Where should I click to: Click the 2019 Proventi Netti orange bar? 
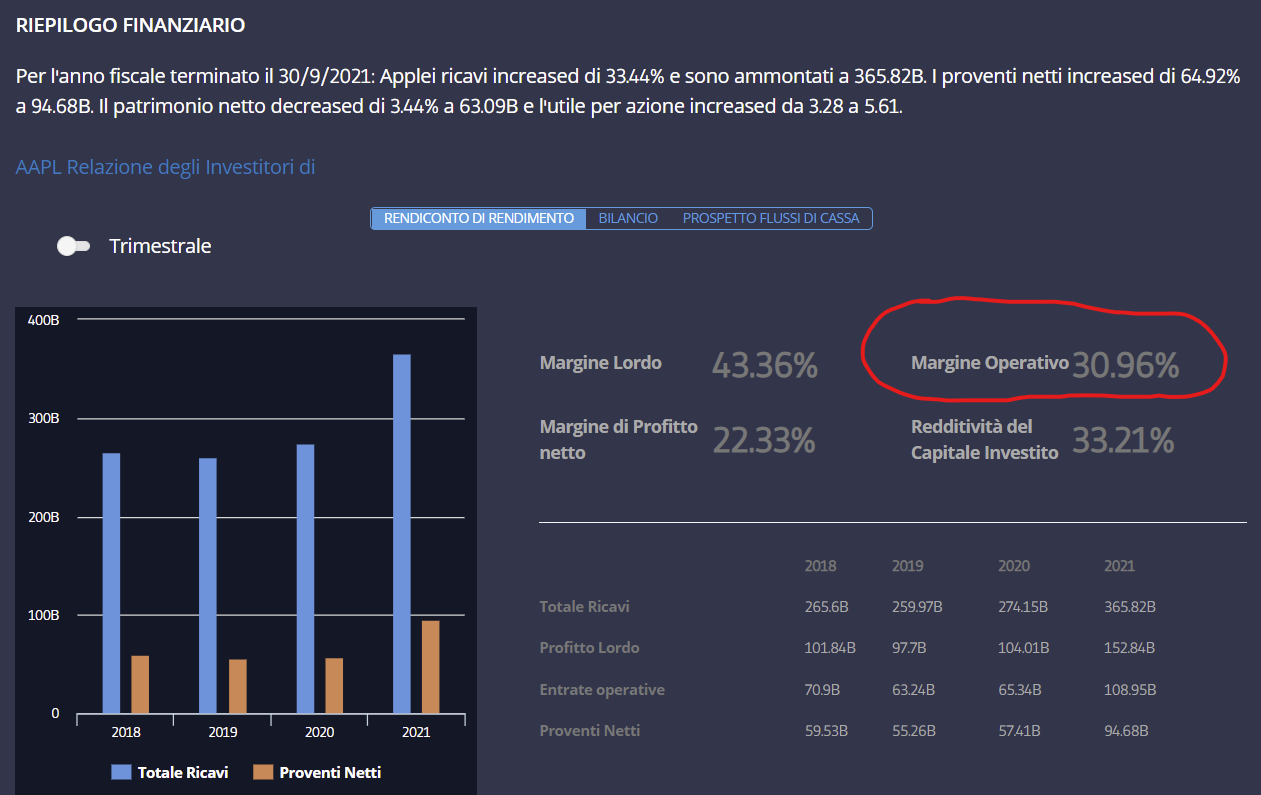point(237,687)
